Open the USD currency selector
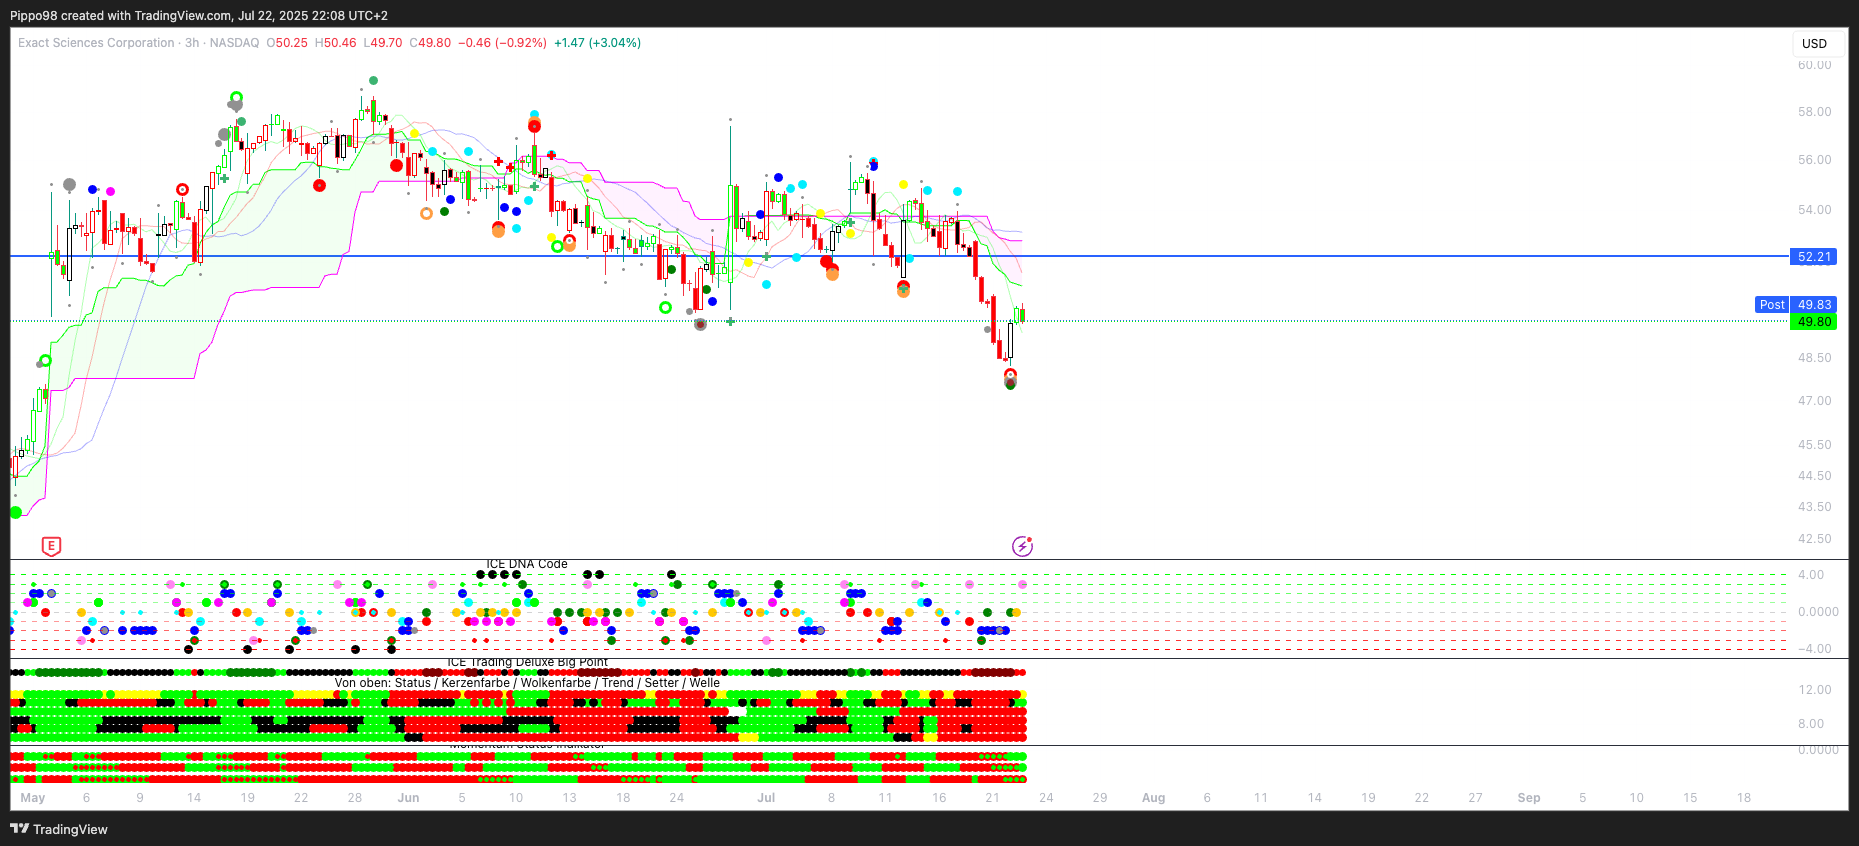This screenshot has height=846, width=1859. 1814,43
